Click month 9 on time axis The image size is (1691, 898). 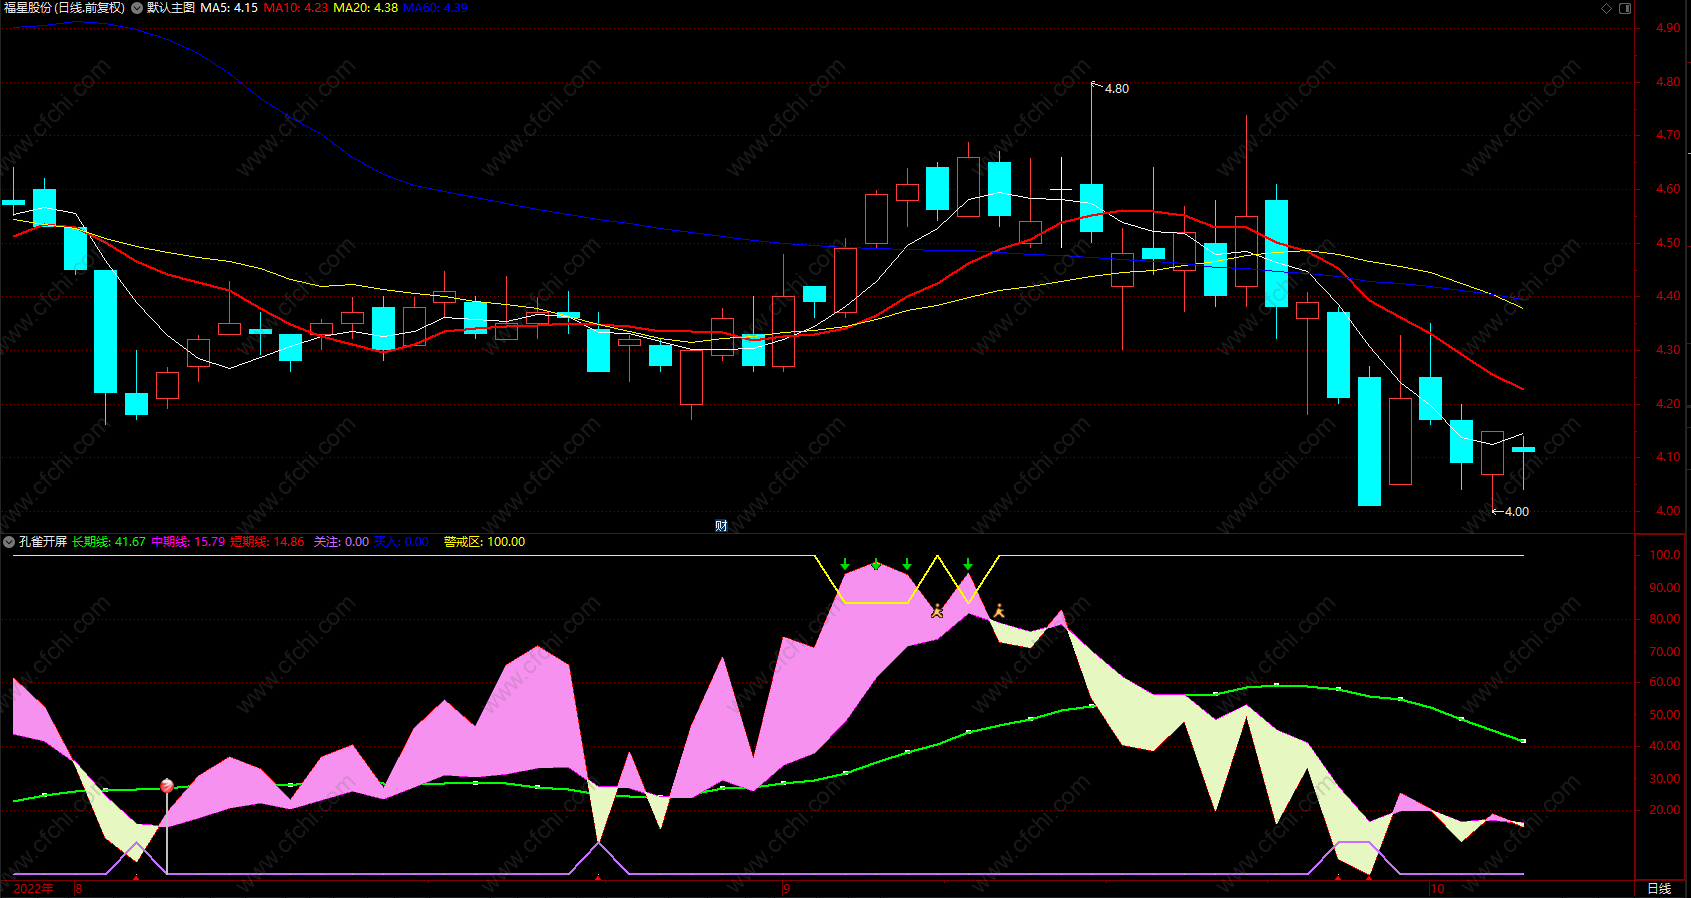tap(787, 889)
